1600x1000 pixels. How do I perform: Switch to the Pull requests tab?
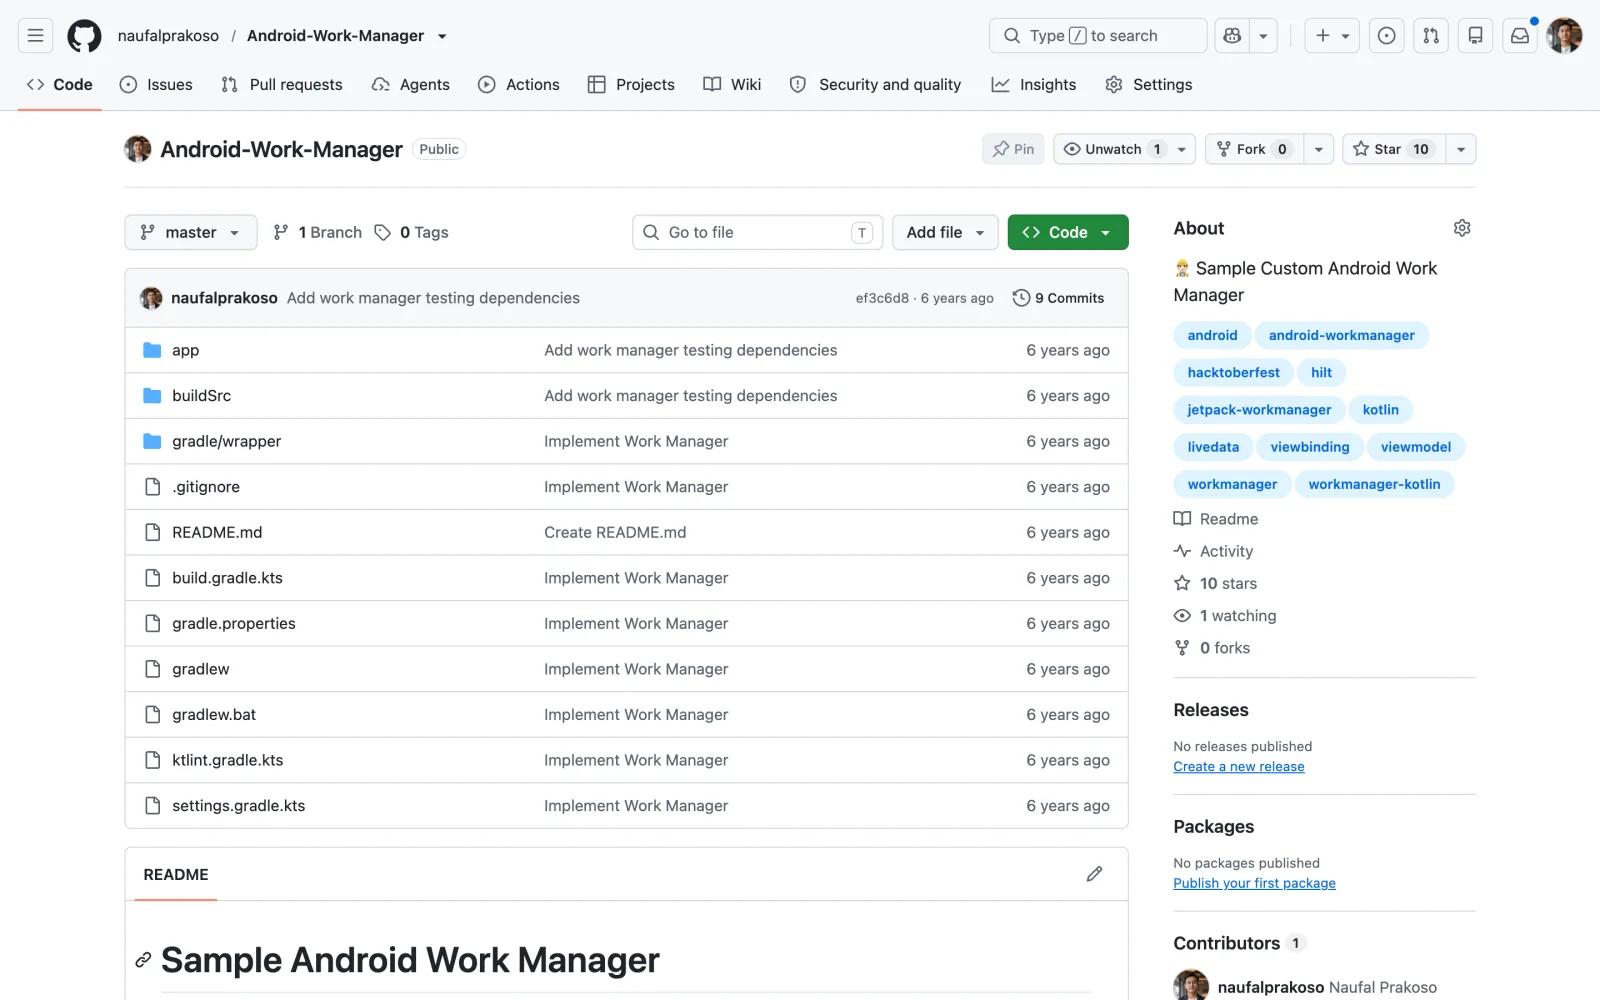coord(282,85)
